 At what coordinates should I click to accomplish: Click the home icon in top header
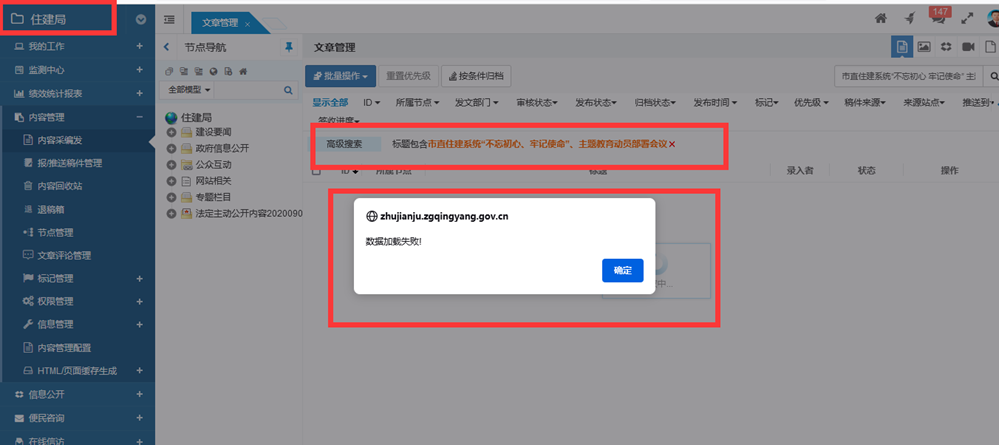(x=880, y=18)
